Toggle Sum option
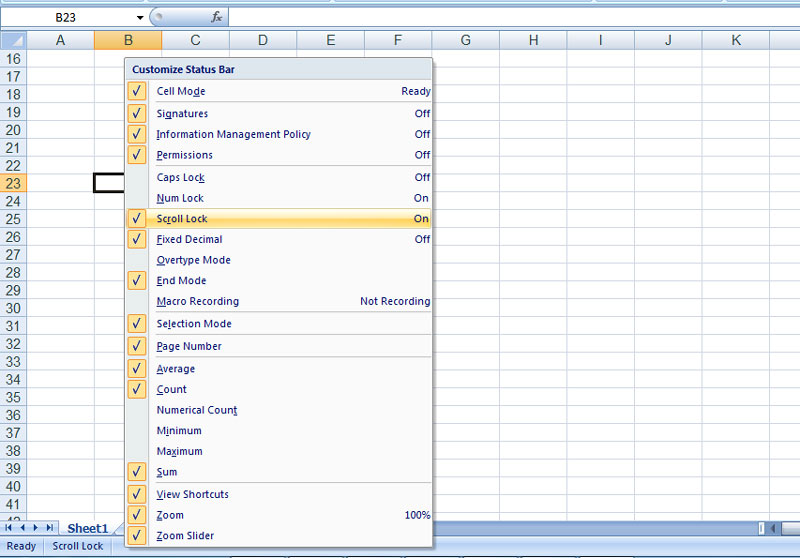 (x=279, y=472)
